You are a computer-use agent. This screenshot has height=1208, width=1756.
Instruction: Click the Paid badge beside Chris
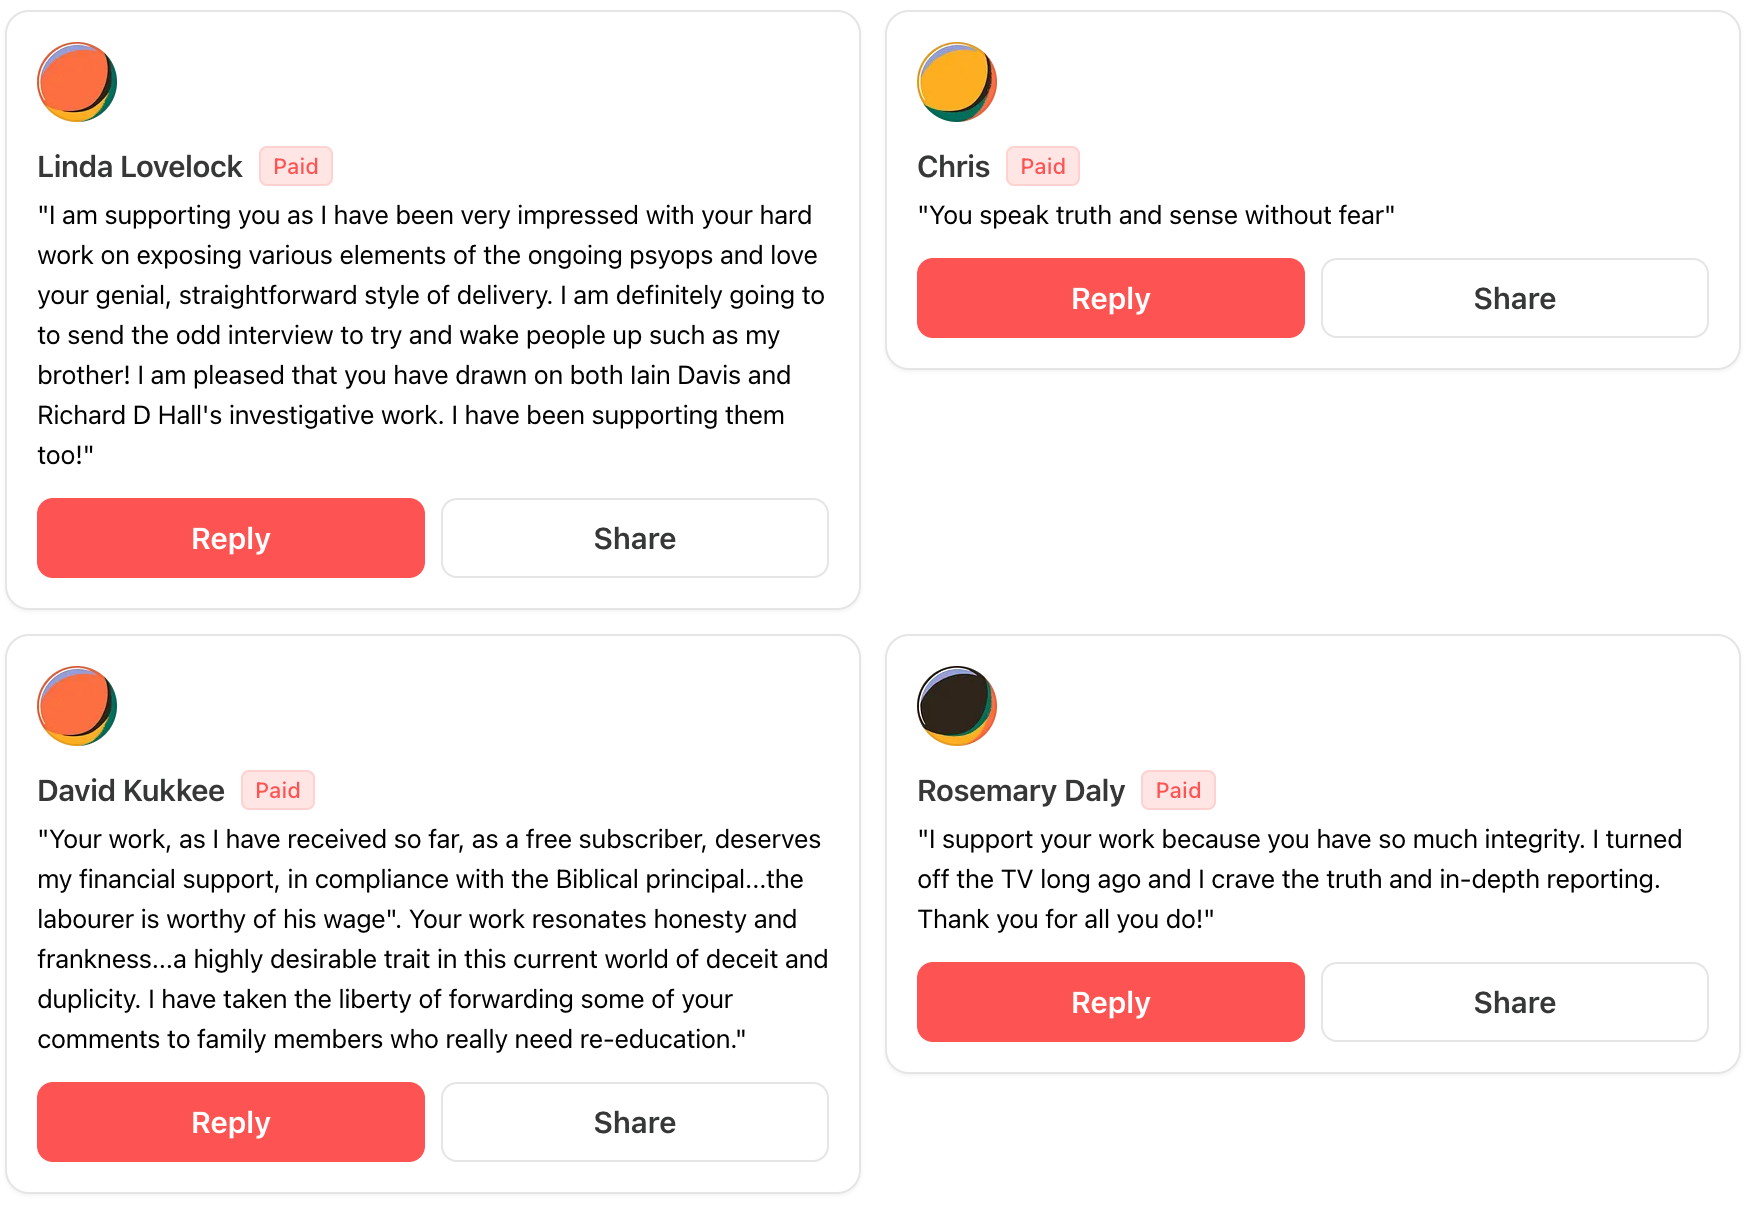(x=1043, y=166)
